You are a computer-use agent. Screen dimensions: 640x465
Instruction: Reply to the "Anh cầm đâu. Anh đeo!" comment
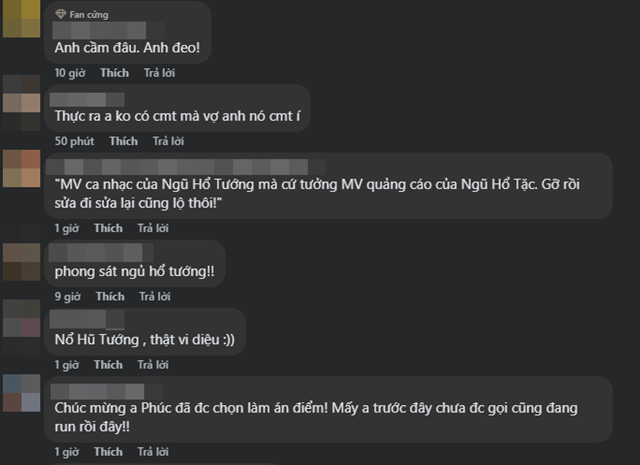159,73
